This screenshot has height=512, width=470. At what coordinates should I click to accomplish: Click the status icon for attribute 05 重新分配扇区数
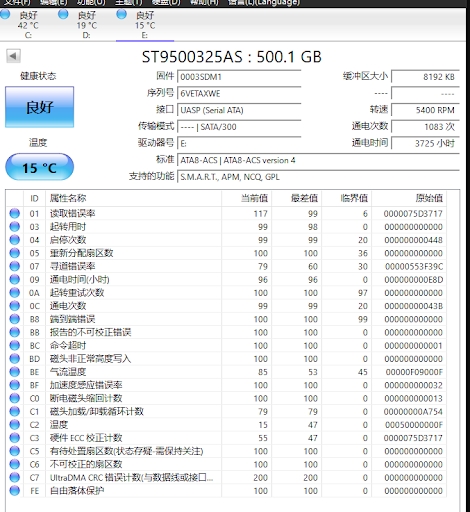click(15, 253)
